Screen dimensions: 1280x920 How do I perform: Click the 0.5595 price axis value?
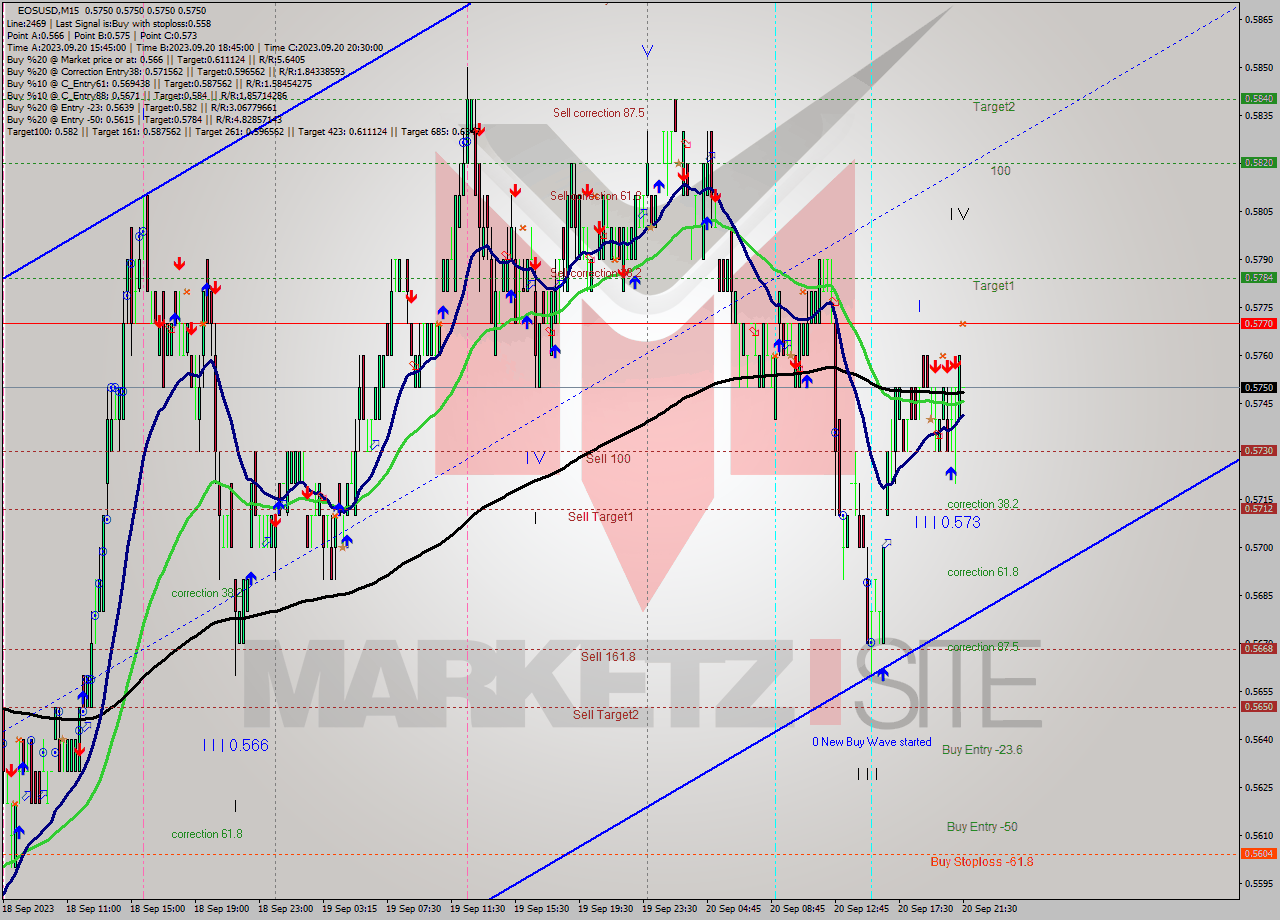tap(1258, 883)
